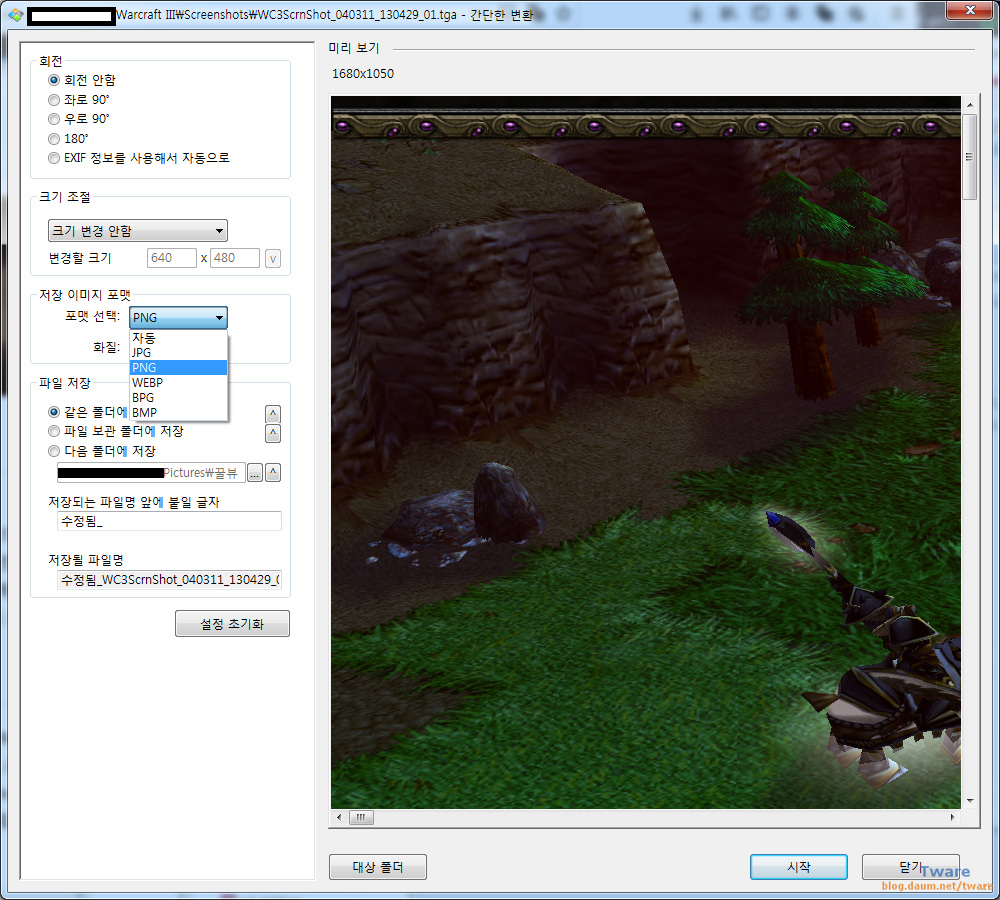Viewport: 1000px width, 900px height.
Task: Click the preview scroll left arrow
Action: pos(339,817)
